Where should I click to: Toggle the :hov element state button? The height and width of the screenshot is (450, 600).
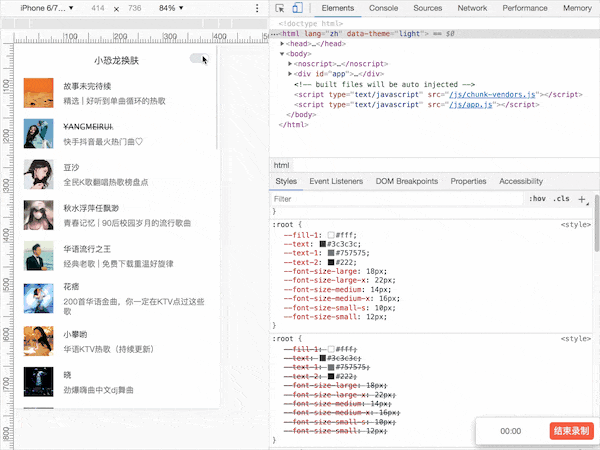(537, 200)
